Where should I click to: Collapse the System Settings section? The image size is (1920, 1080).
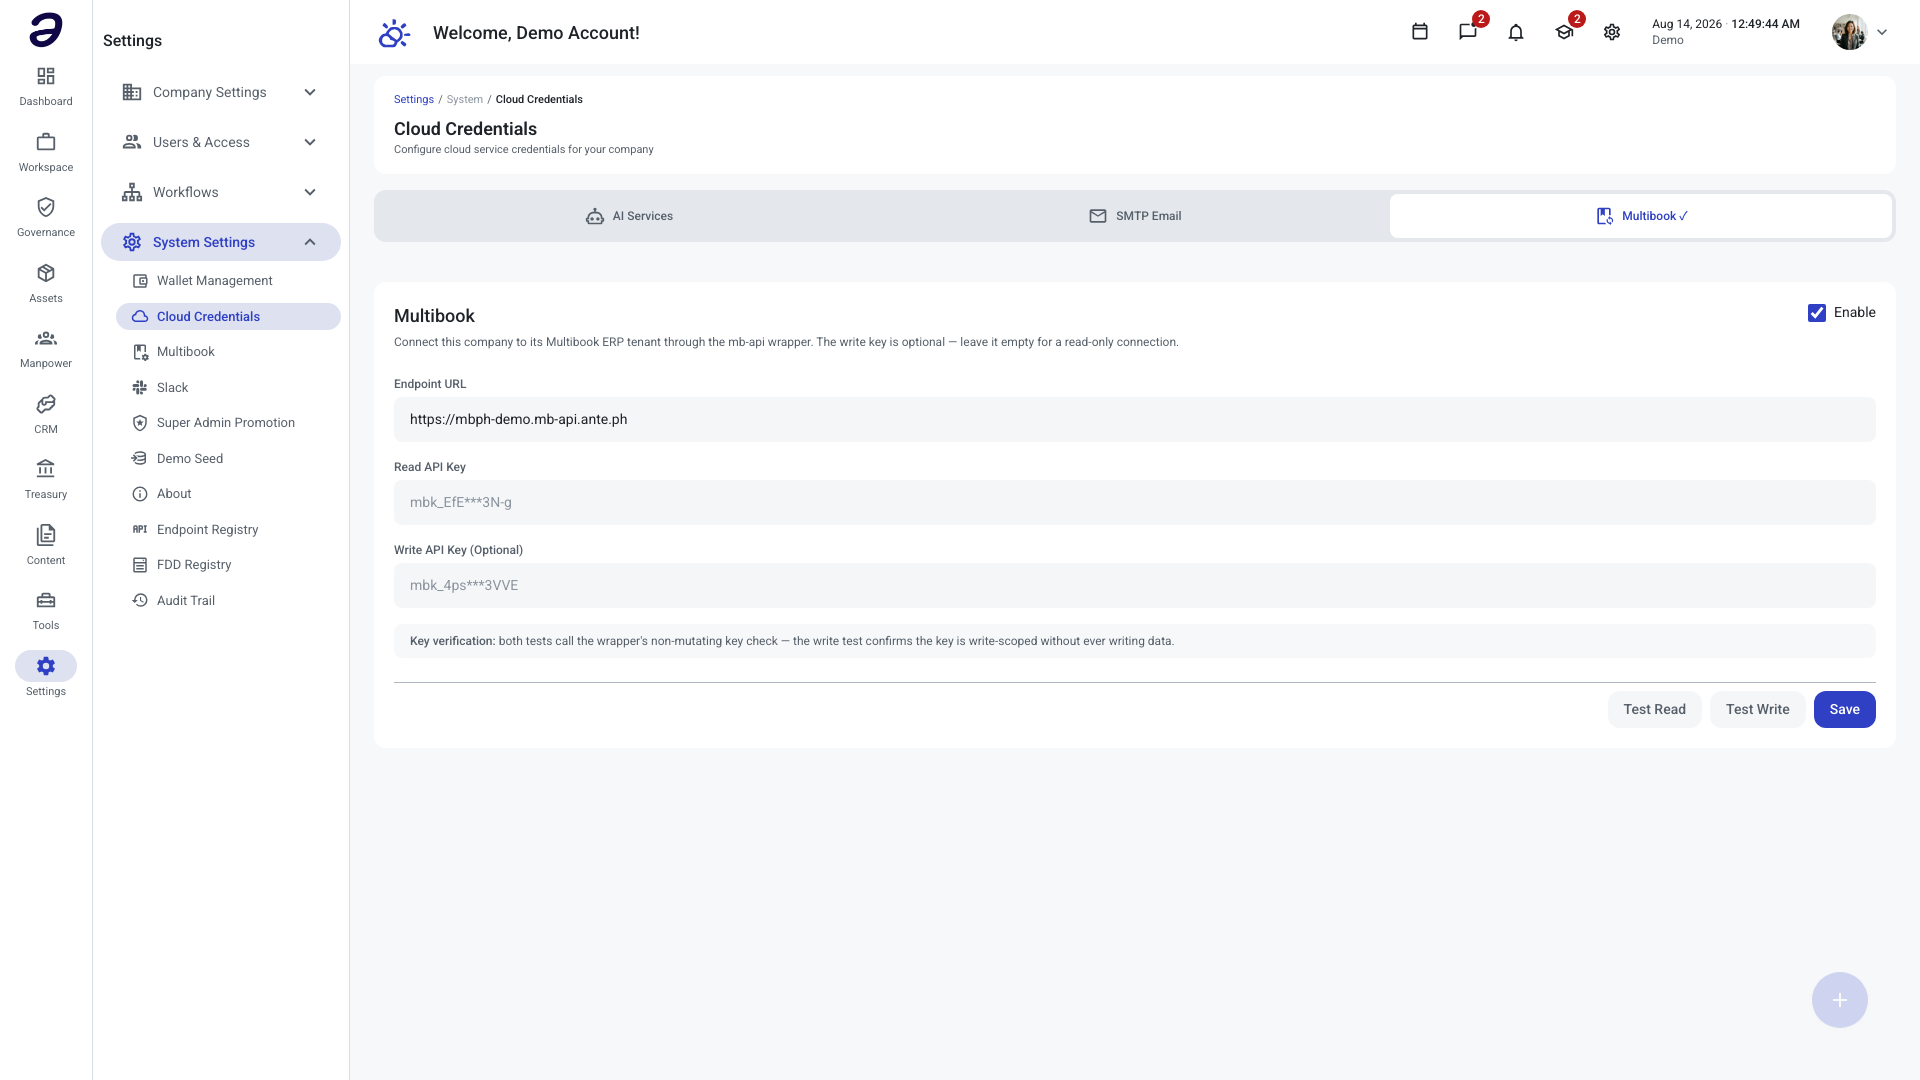click(x=310, y=242)
